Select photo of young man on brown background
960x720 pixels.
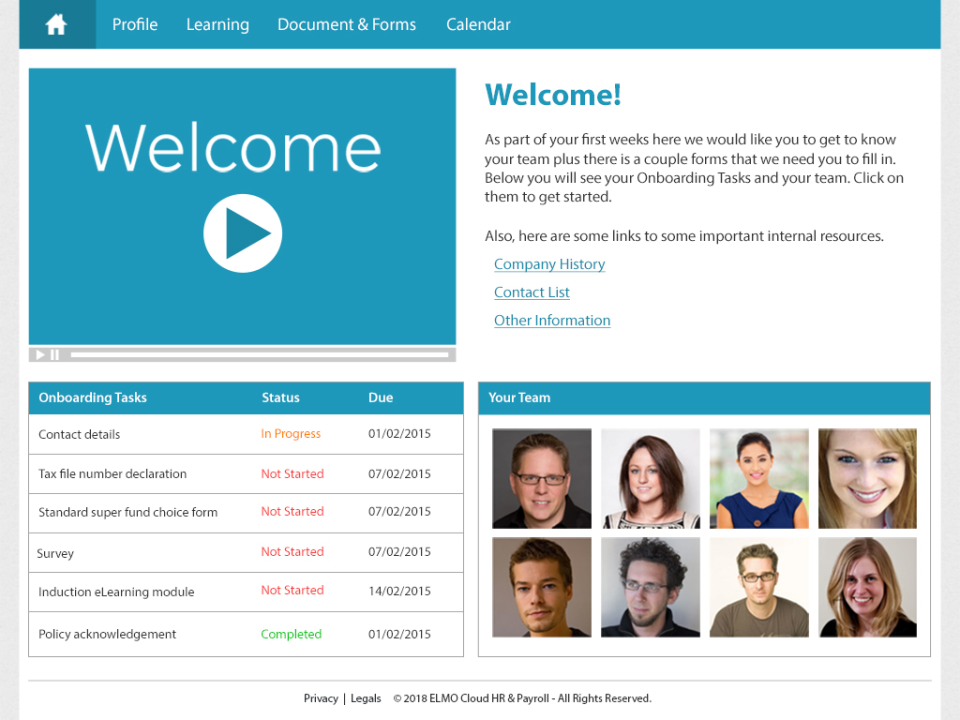click(x=542, y=587)
